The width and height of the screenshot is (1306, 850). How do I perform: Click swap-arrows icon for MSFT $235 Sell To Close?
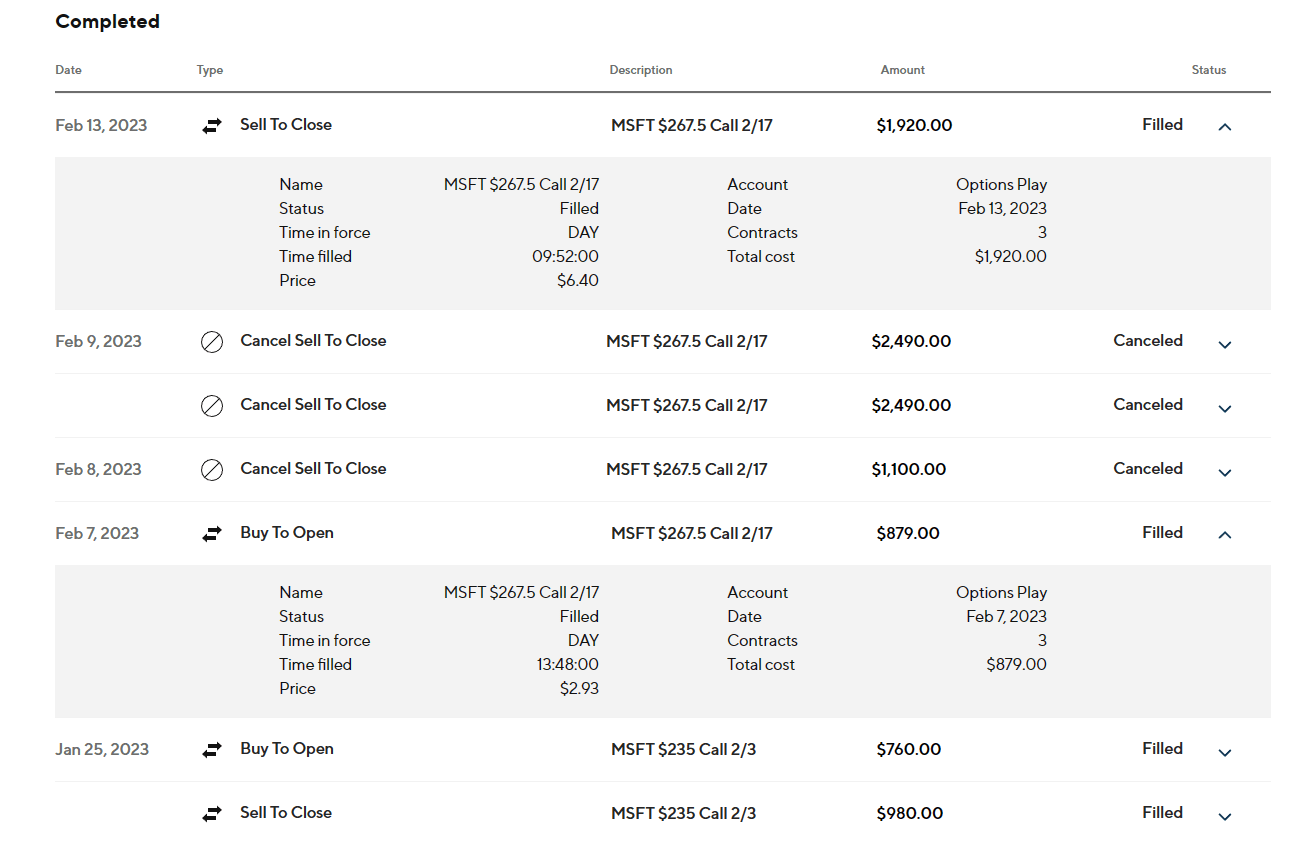(212, 814)
